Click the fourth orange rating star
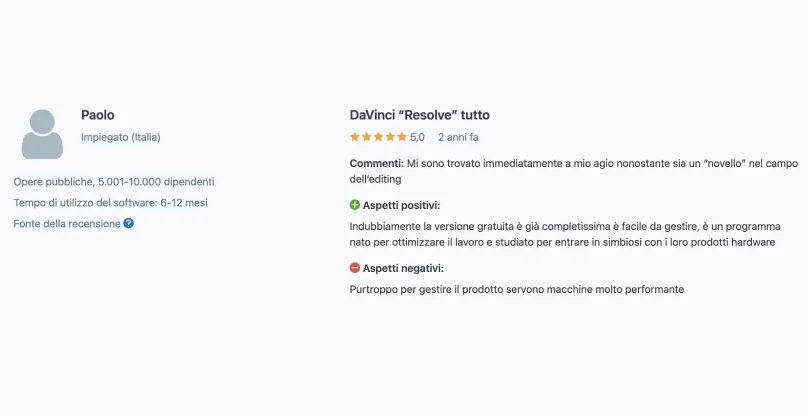 390,137
